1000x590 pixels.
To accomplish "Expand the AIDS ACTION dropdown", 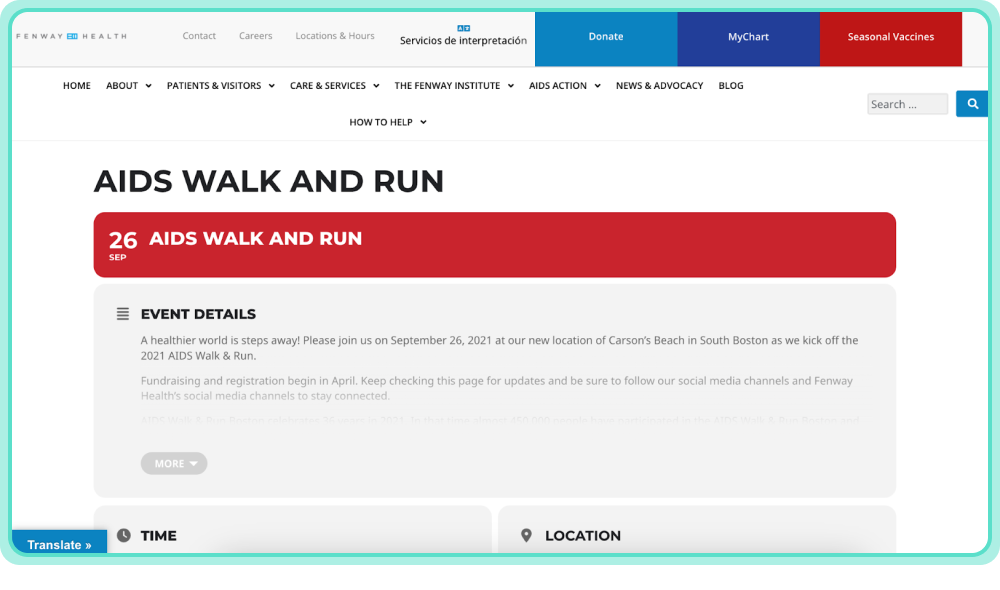I will point(565,85).
